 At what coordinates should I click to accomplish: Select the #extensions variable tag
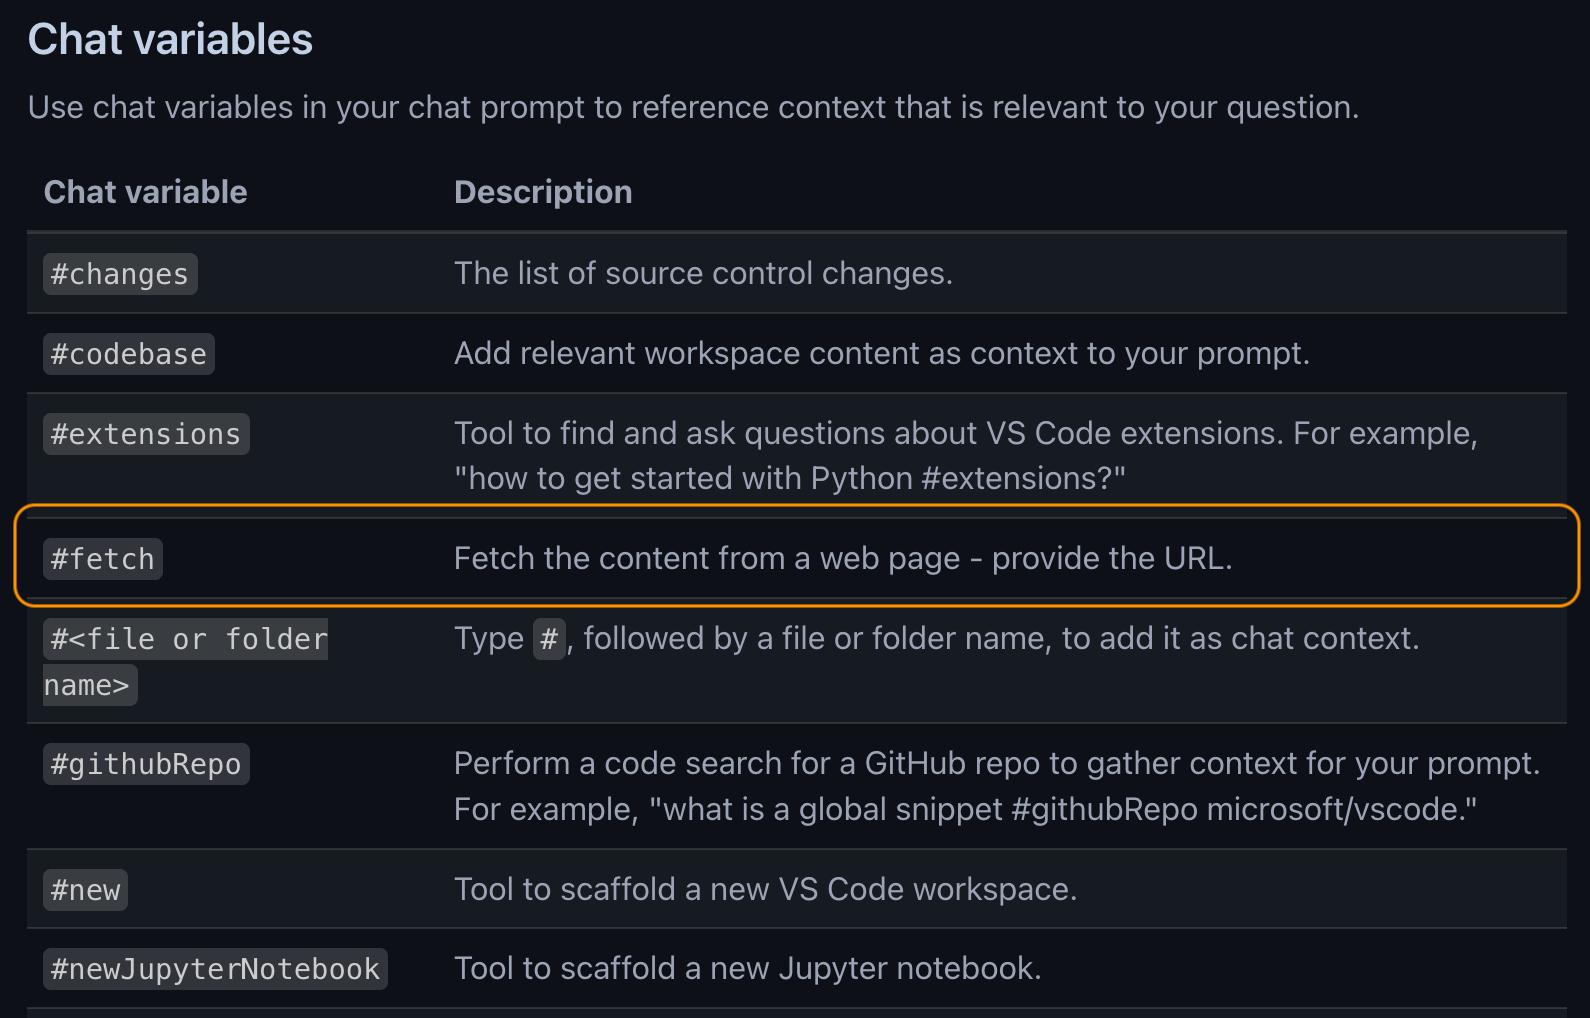point(146,434)
